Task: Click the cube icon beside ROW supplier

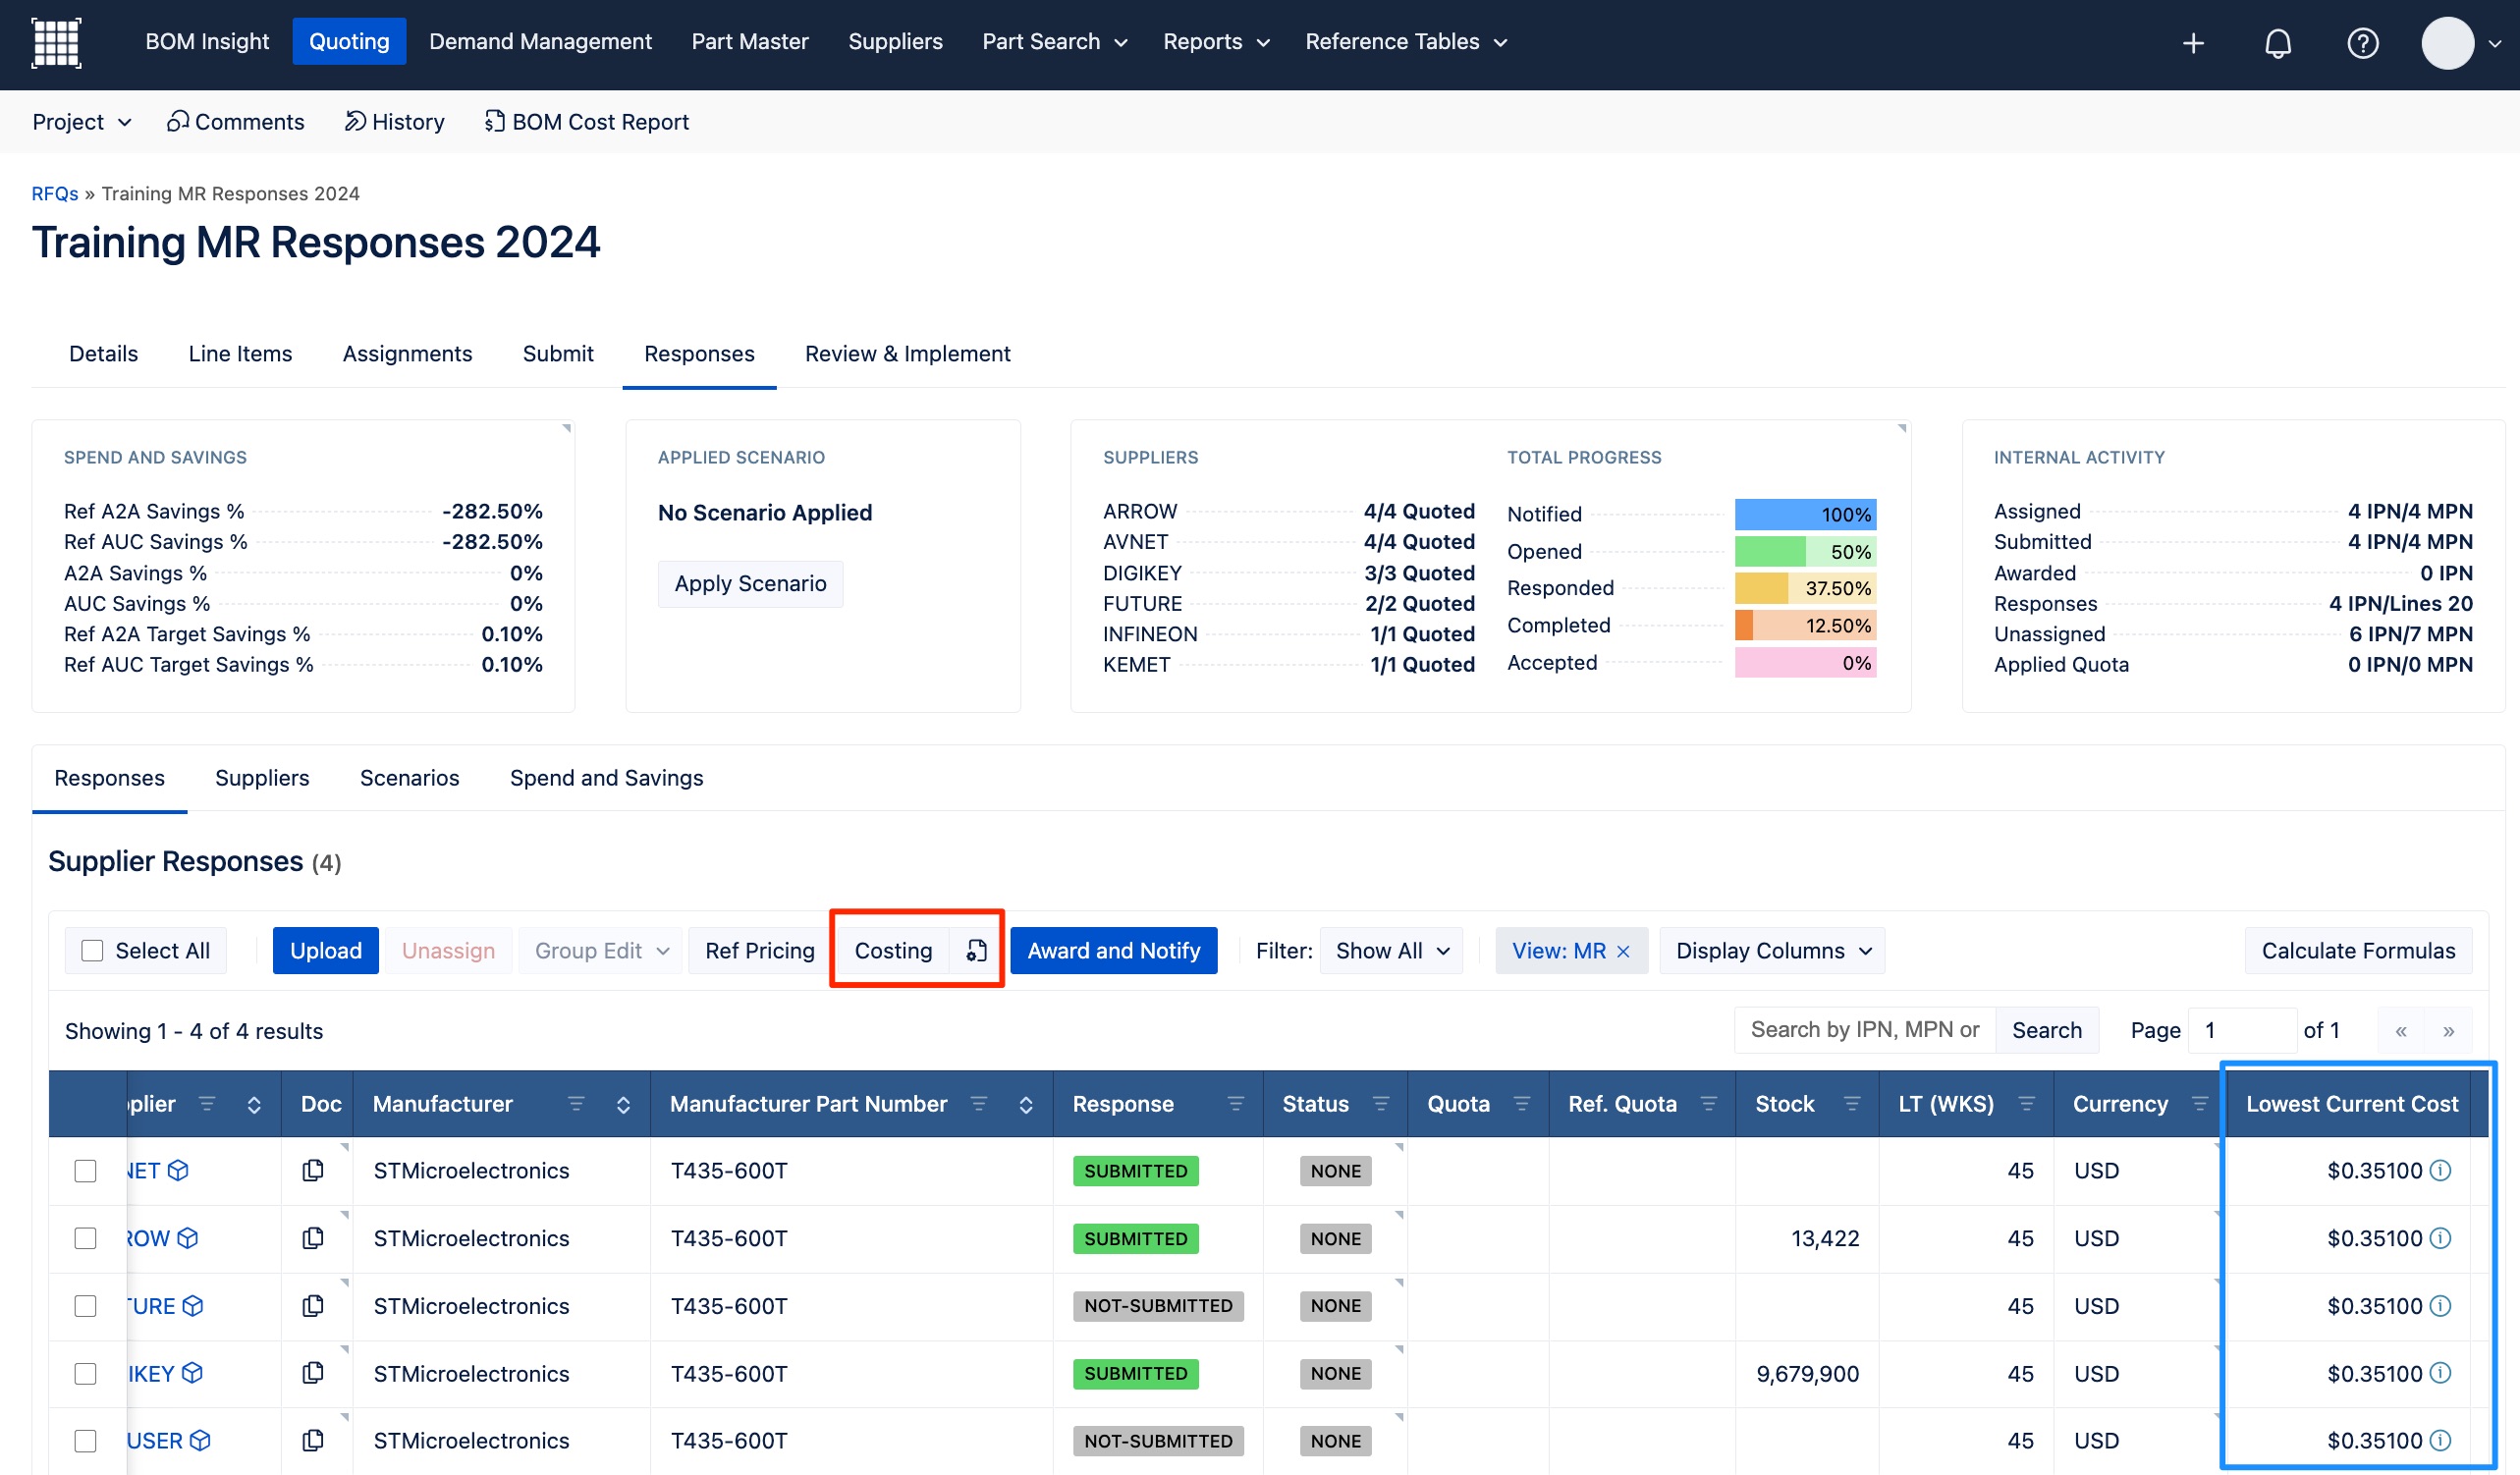Action: tap(187, 1238)
